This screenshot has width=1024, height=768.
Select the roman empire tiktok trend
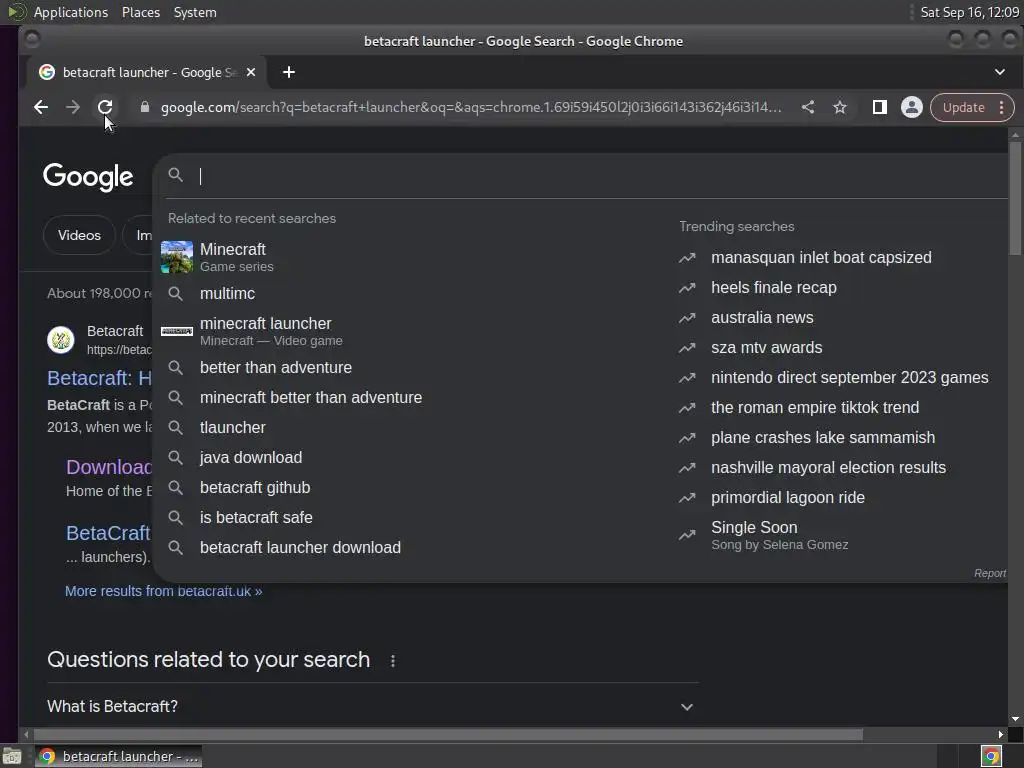point(814,408)
